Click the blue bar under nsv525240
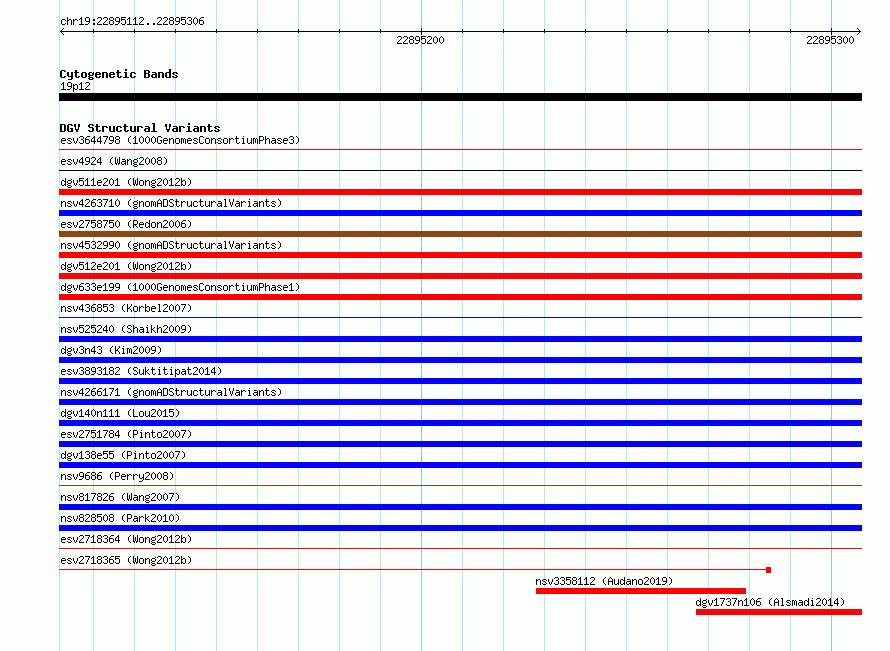The width and height of the screenshot is (890, 651). pos(460,339)
